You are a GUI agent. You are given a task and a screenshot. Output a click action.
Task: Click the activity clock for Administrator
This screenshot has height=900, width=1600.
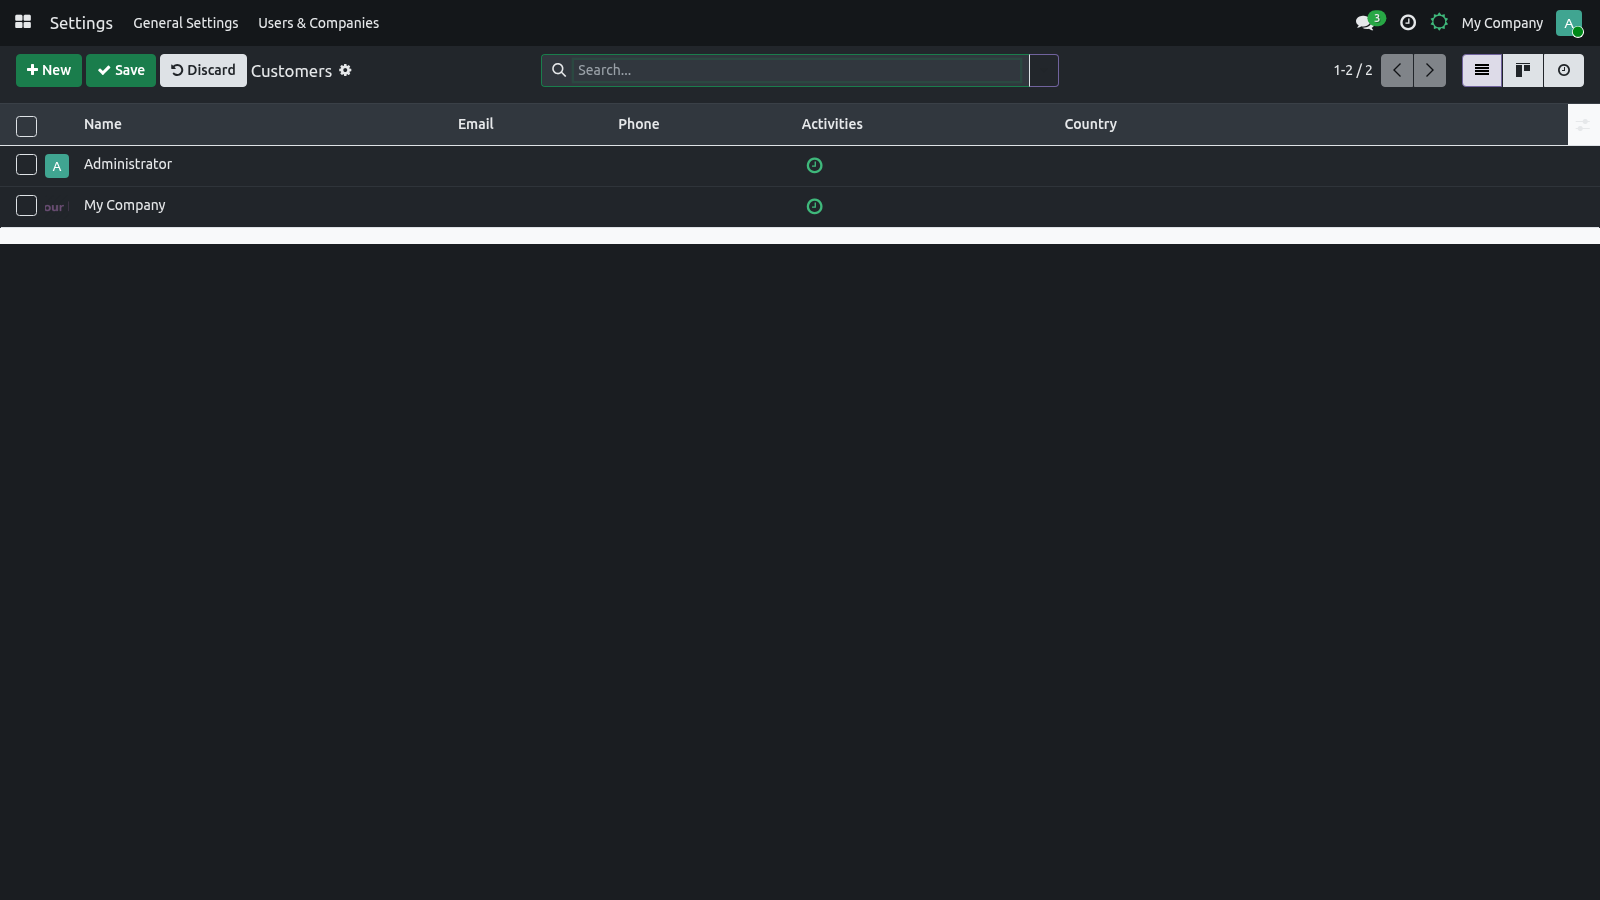point(814,166)
